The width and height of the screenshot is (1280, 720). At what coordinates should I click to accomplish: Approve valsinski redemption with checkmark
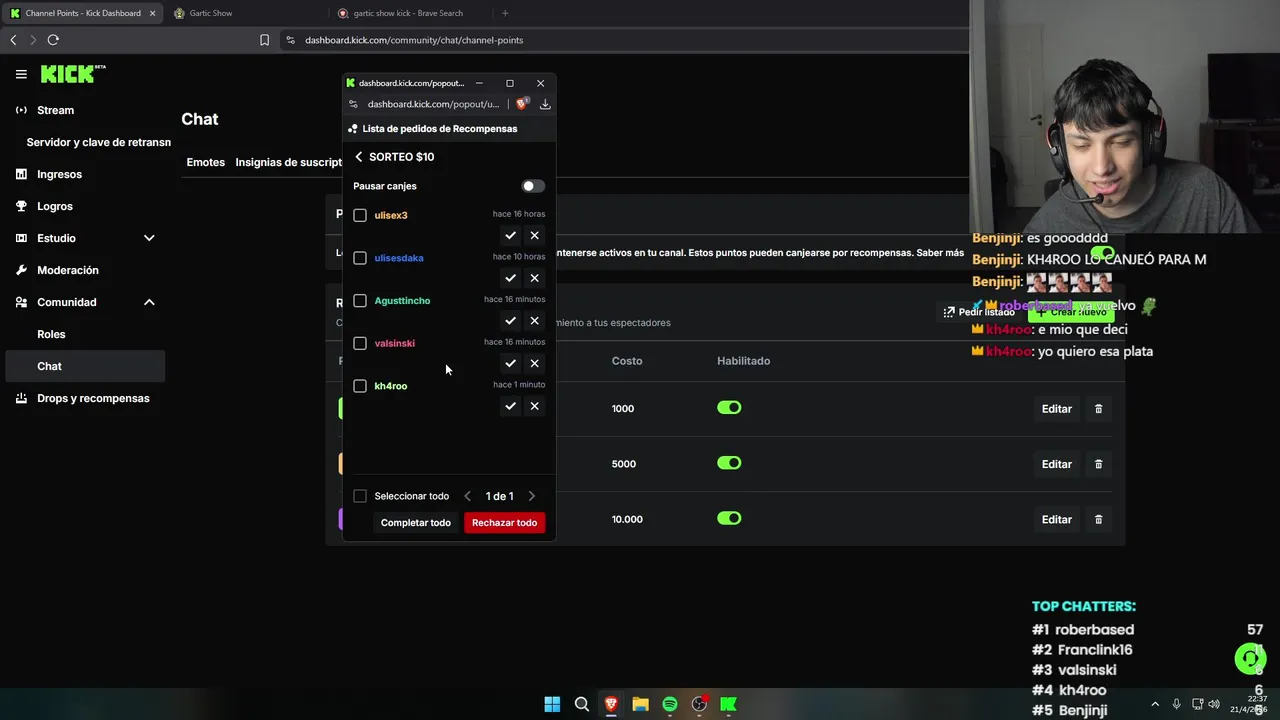tap(510, 364)
